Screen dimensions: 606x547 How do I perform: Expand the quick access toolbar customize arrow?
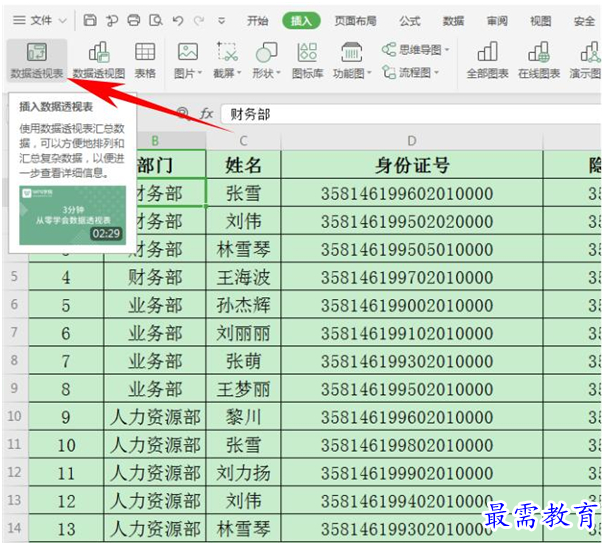(x=221, y=20)
